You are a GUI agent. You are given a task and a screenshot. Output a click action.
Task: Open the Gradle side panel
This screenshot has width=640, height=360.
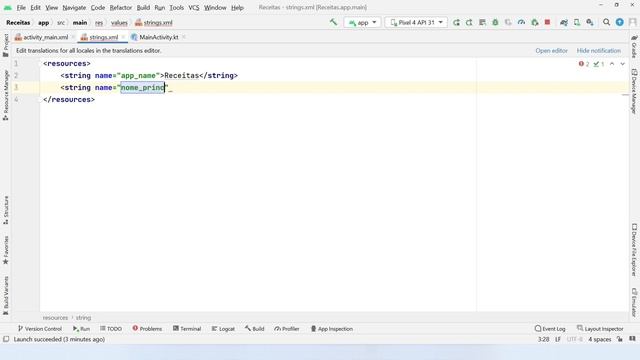click(634, 47)
